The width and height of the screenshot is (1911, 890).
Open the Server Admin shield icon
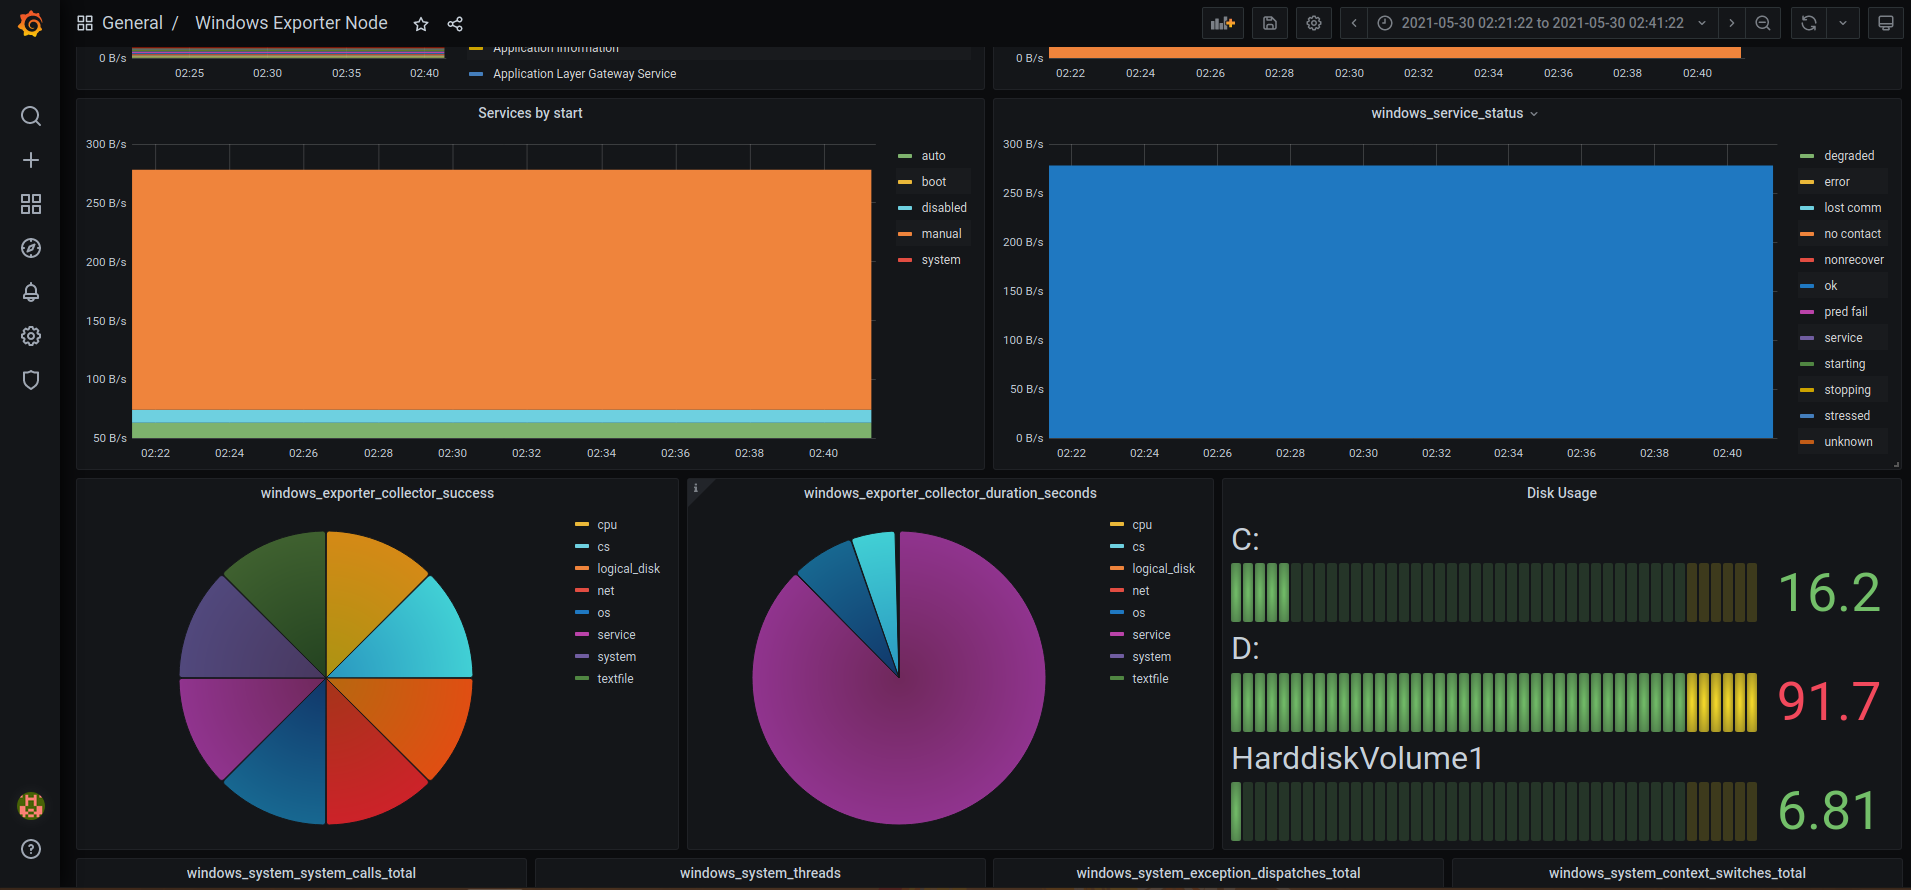tap(31, 380)
